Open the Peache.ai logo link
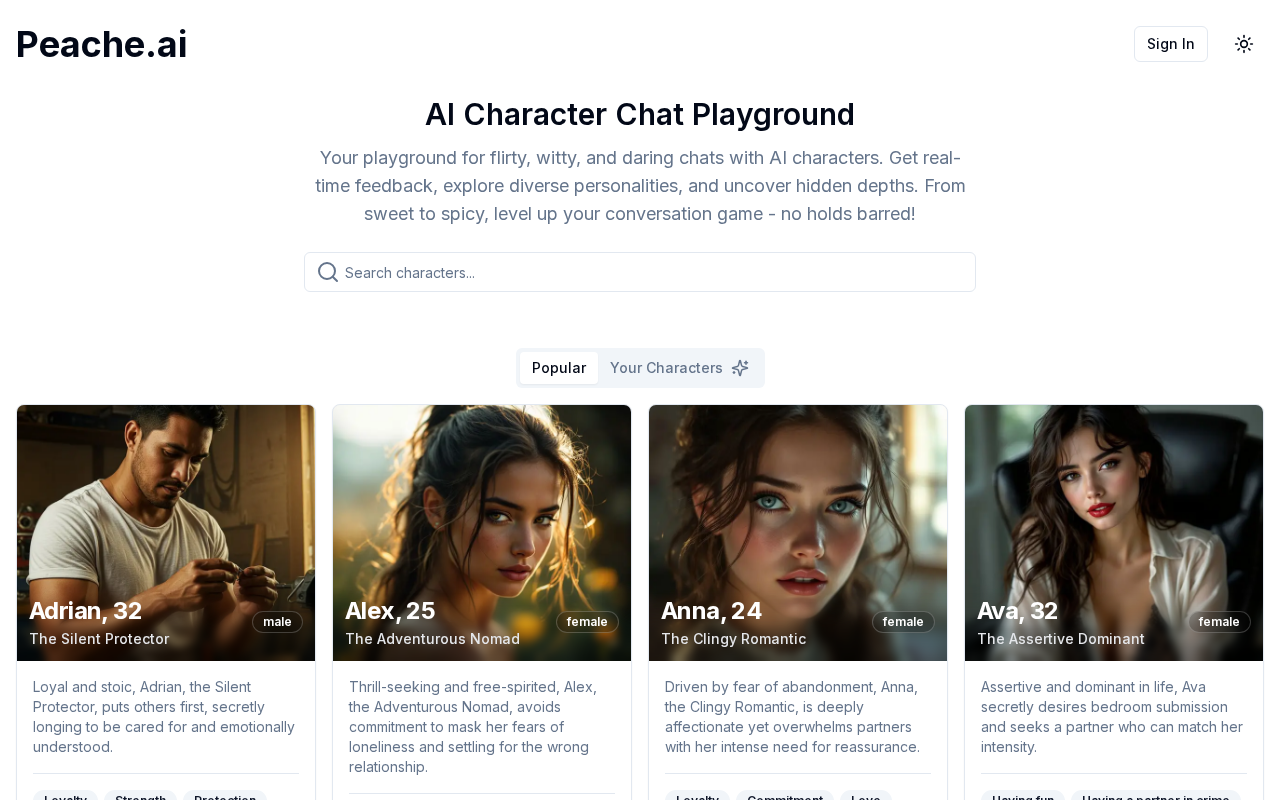Image resolution: width=1280 pixels, height=800 pixels. point(102,44)
